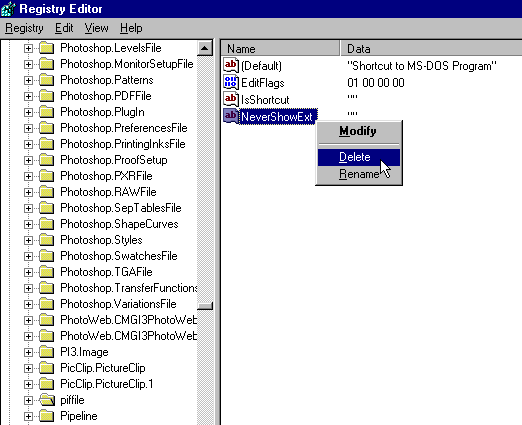Click the NeverShowExt string value icon
Image resolution: width=522 pixels, height=425 pixels.
(x=231, y=116)
